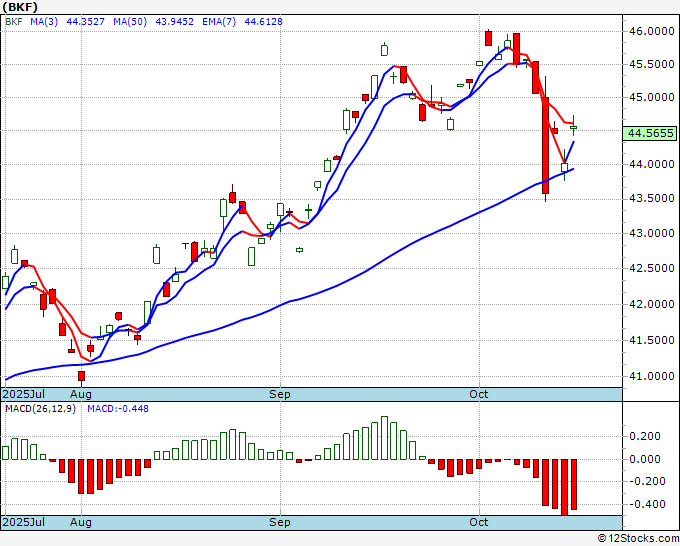Click the MACD(26,12,9) panel label
Viewport: 680px width, 546px height.
pyautogui.click(x=40, y=409)
